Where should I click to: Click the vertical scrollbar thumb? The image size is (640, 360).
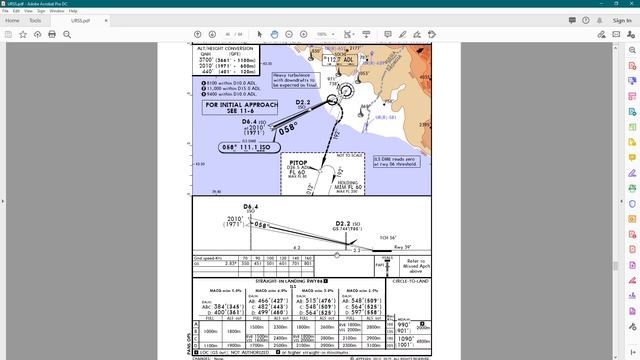click(616, 266)
